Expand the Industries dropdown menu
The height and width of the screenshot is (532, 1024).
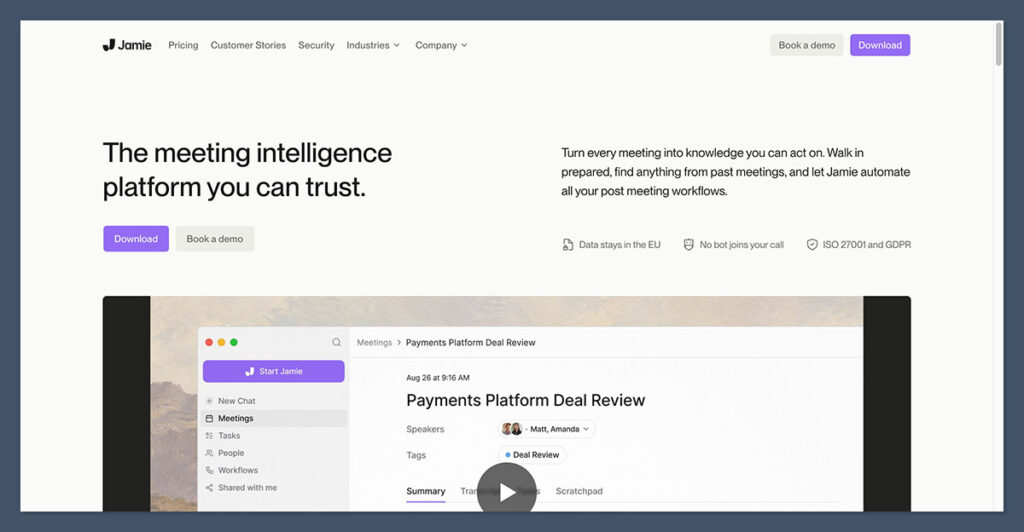(373, 45)
